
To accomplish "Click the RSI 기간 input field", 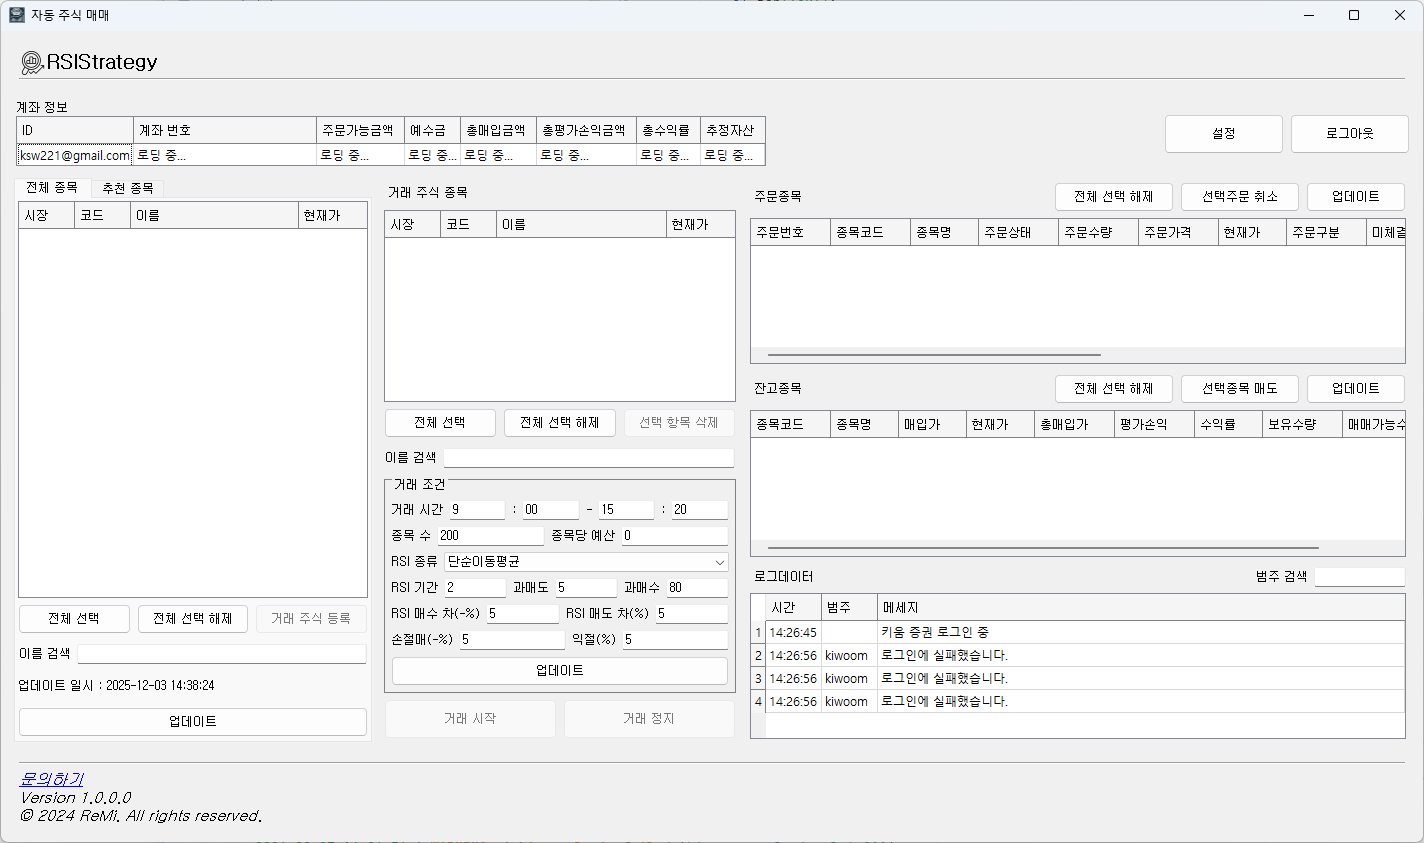I will (475, 588).
